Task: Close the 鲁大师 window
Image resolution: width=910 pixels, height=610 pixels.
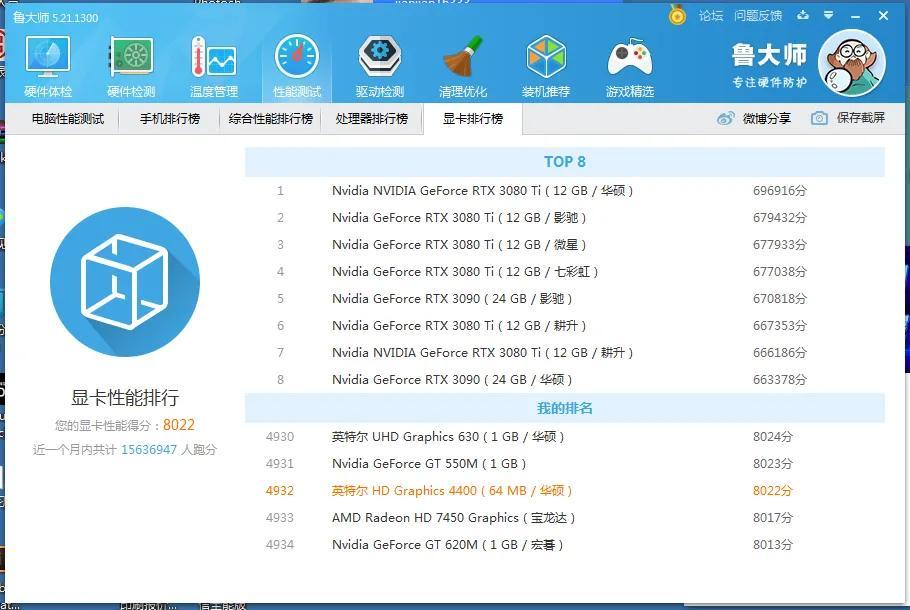Action: point(883,16)
